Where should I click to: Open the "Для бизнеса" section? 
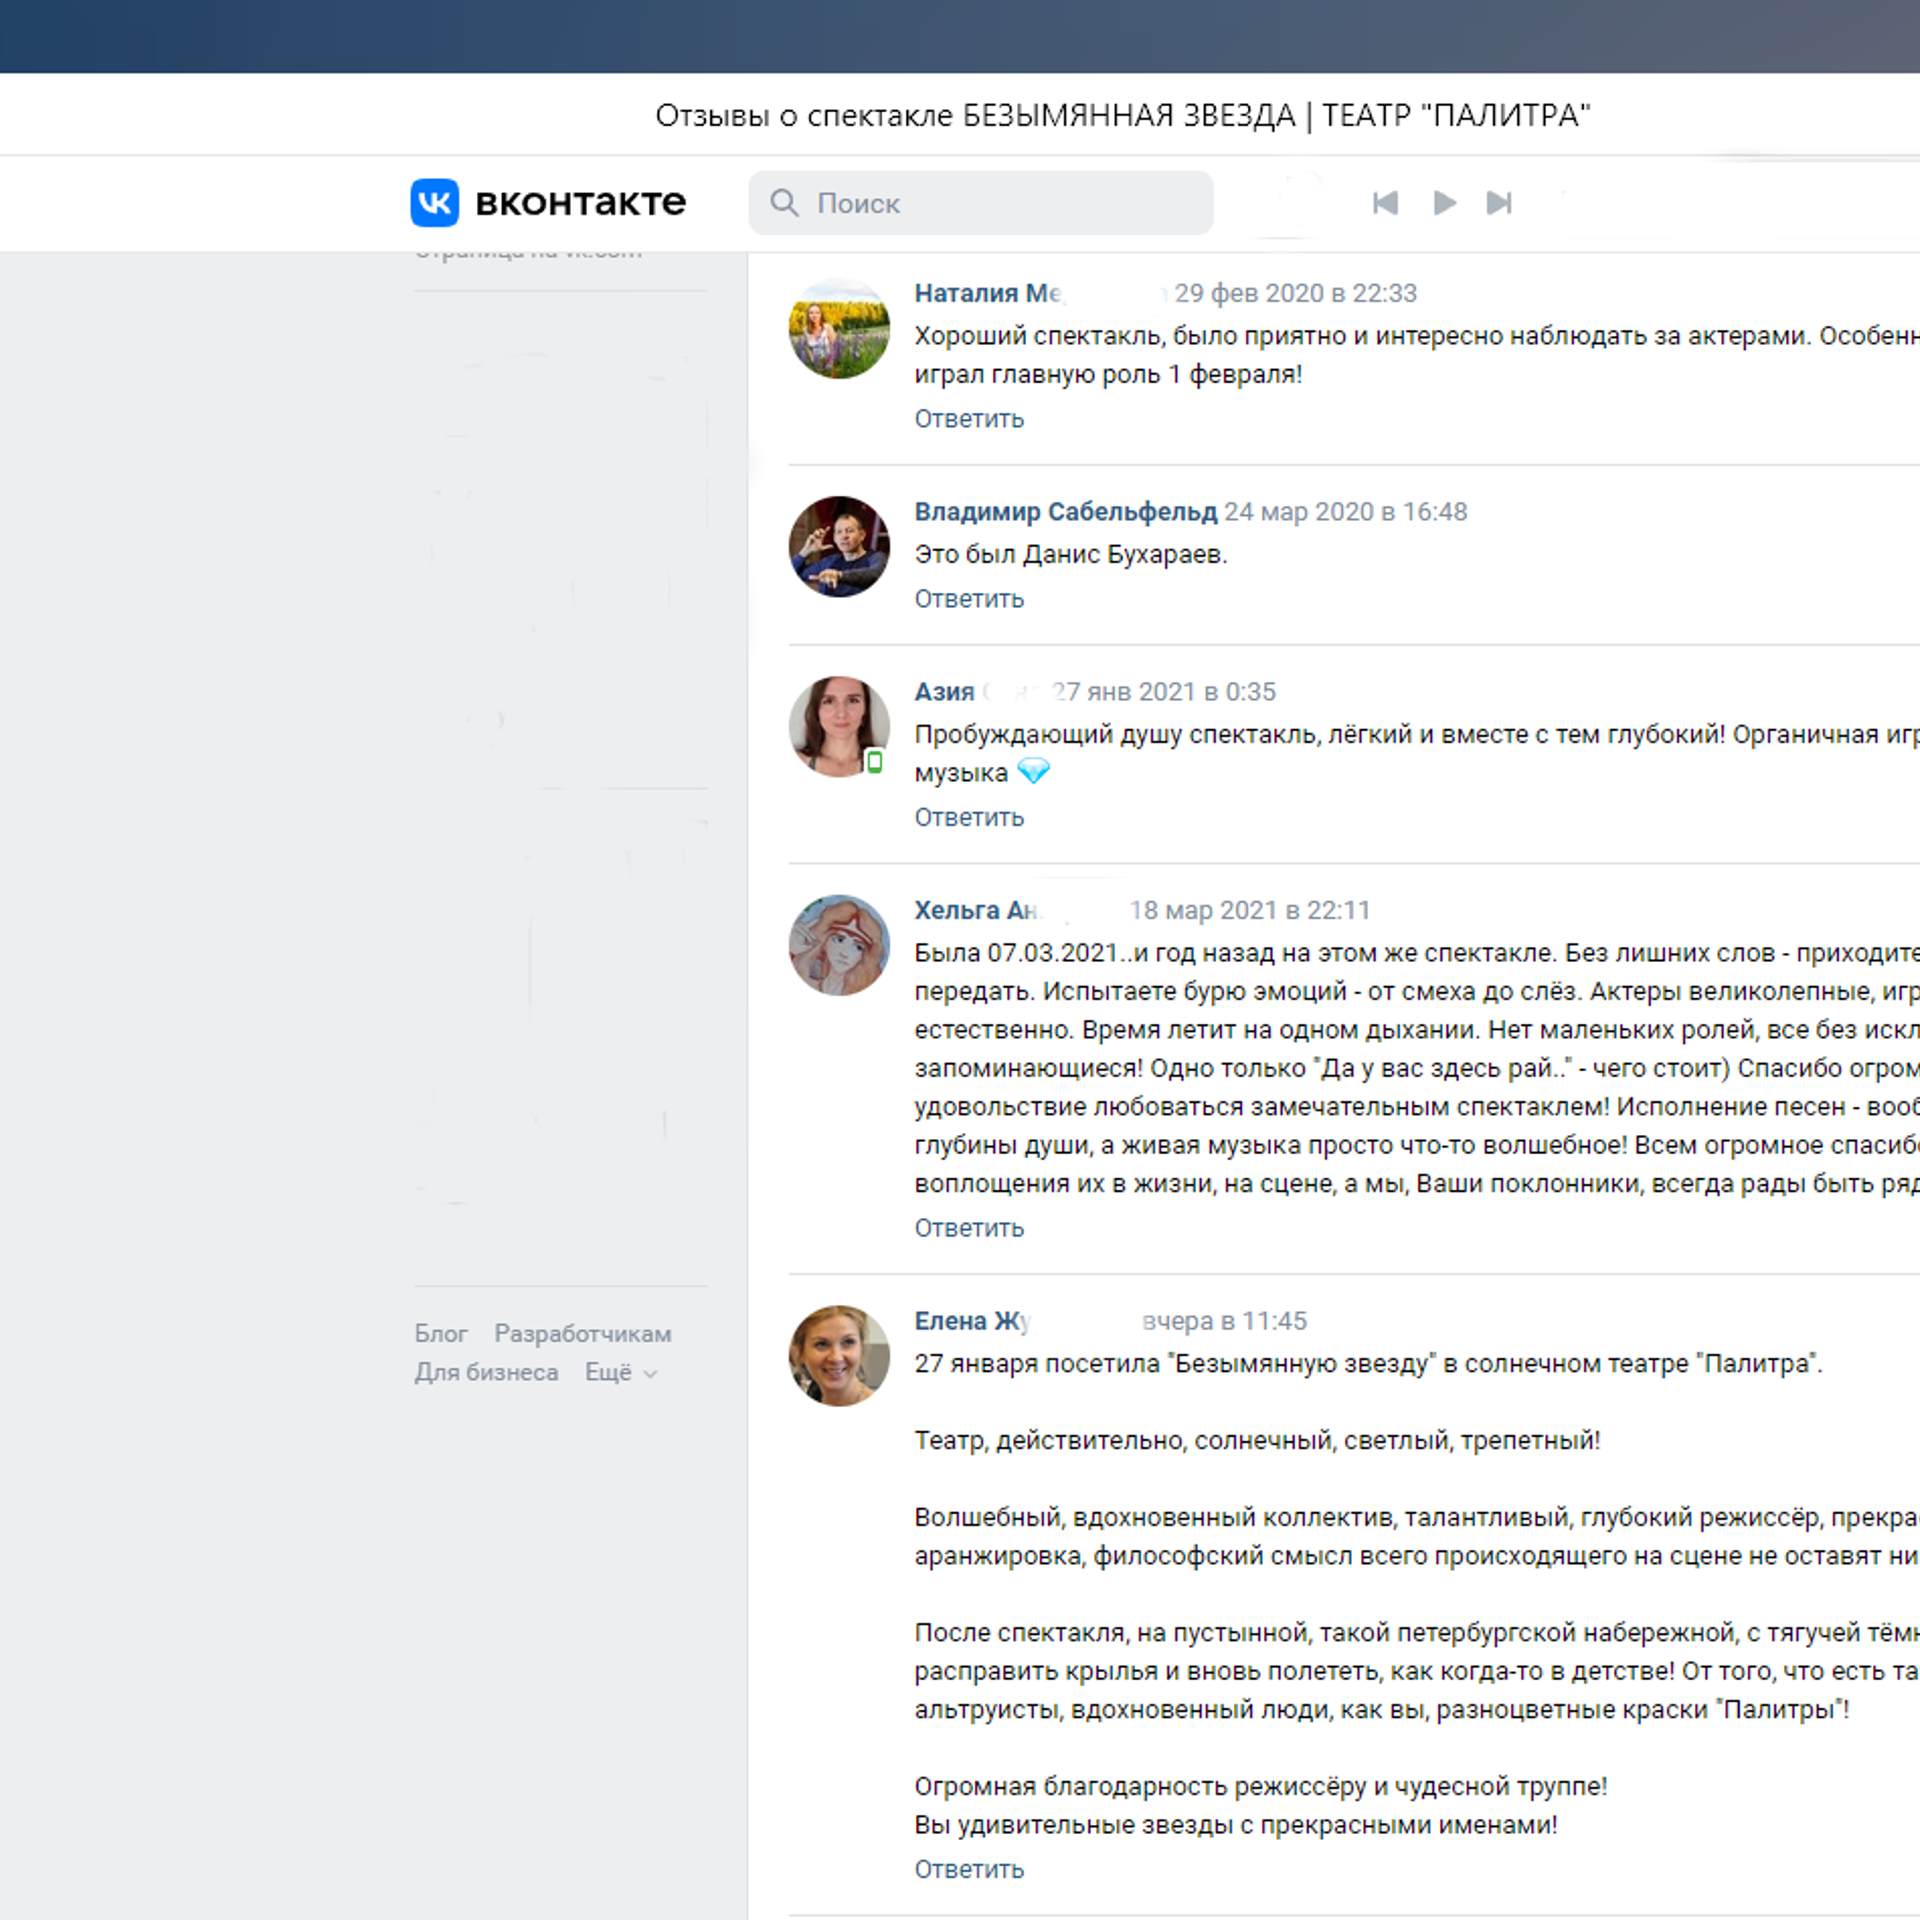[x=487, y=1372]
